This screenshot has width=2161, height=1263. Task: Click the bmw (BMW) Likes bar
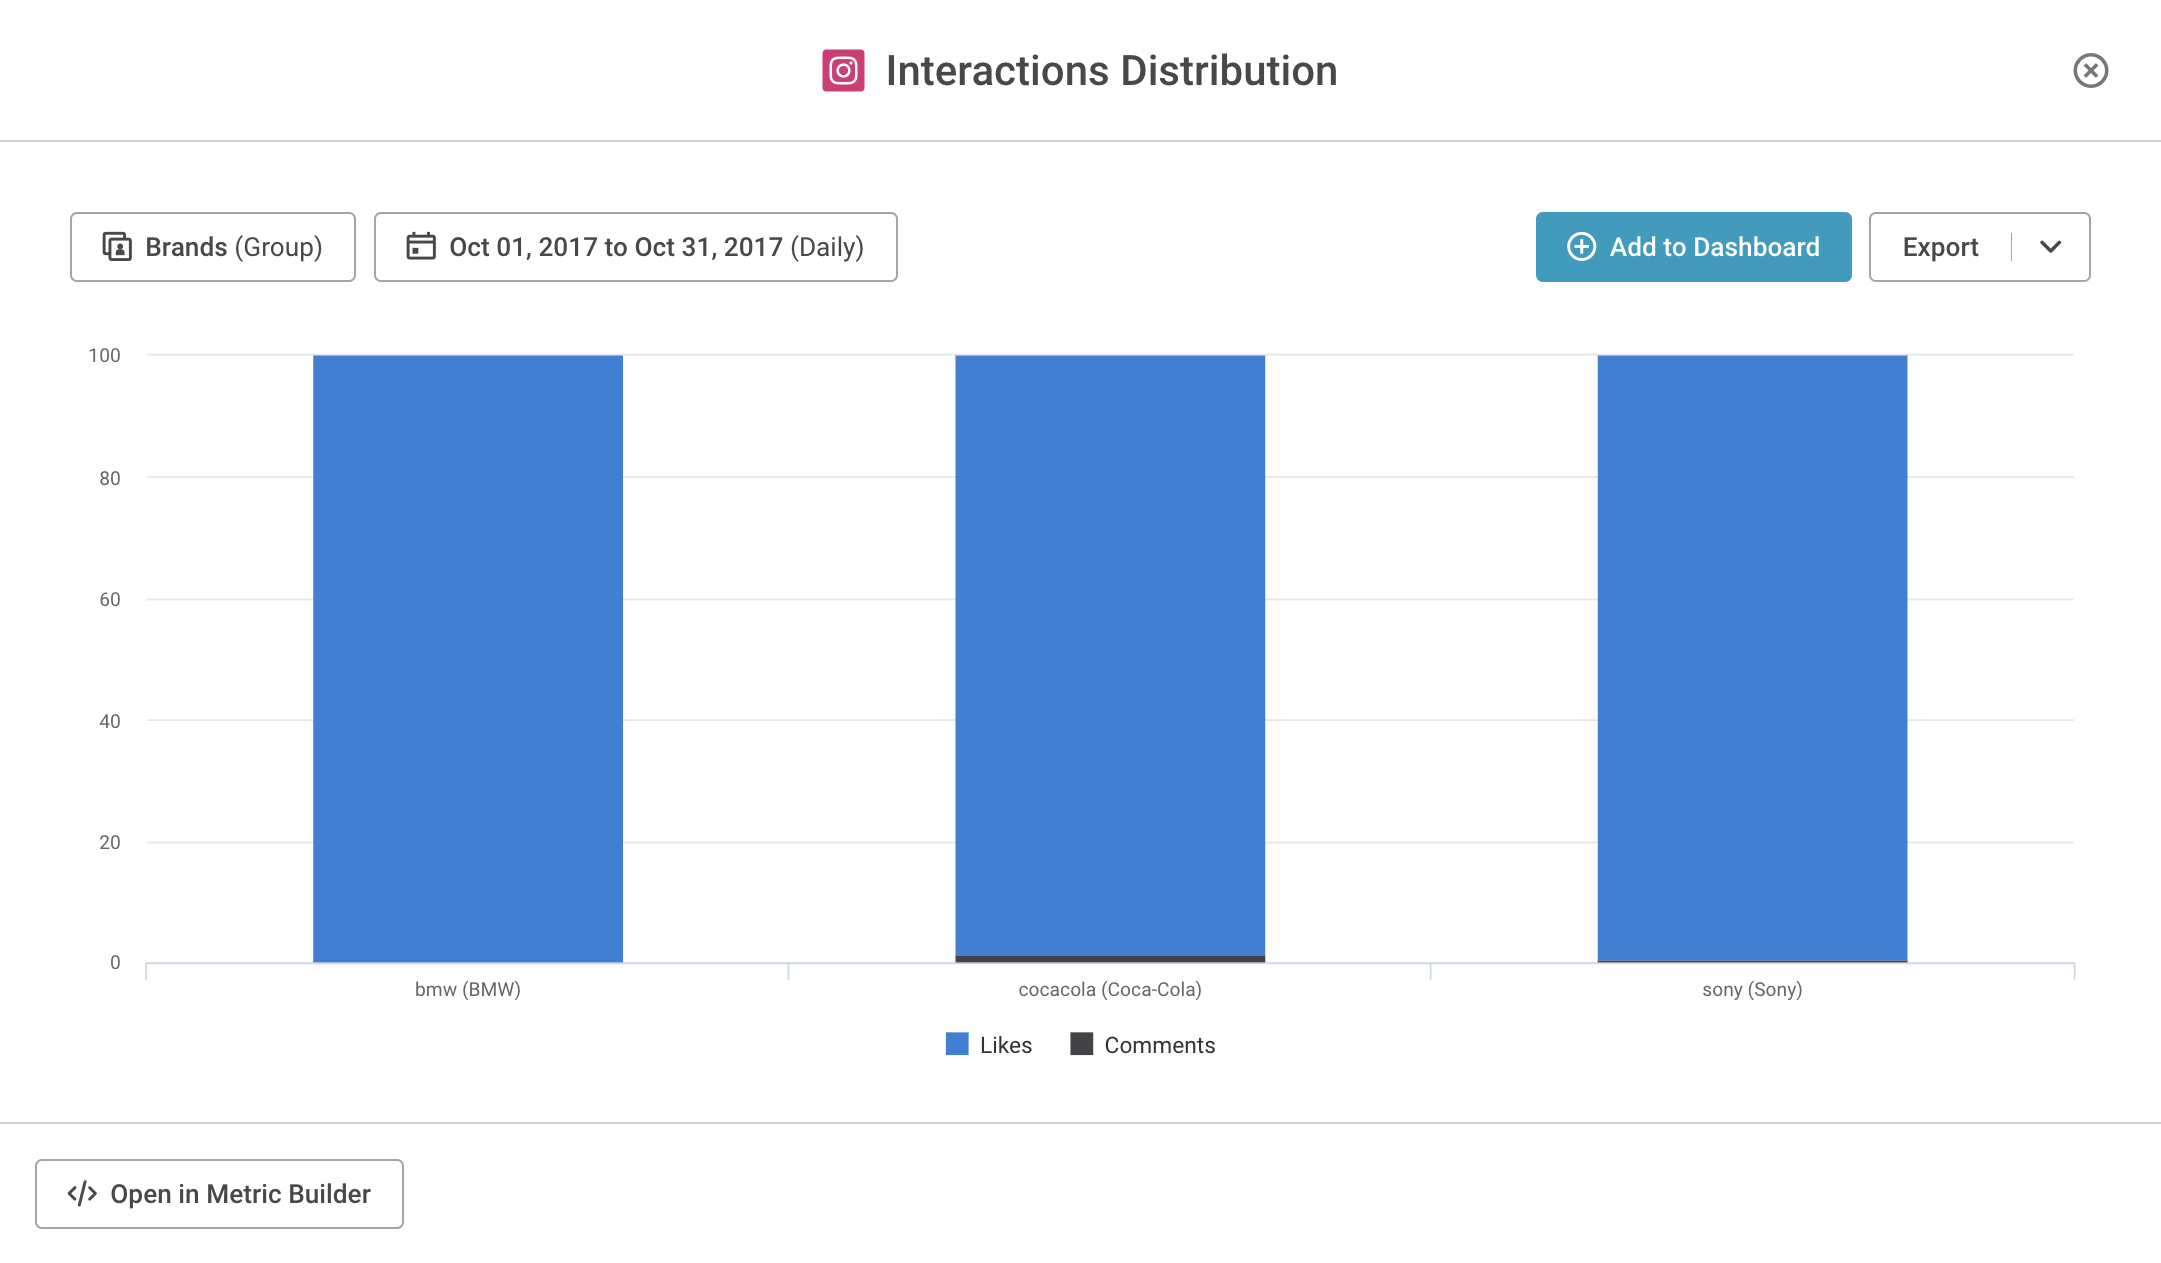pos(468,659)
